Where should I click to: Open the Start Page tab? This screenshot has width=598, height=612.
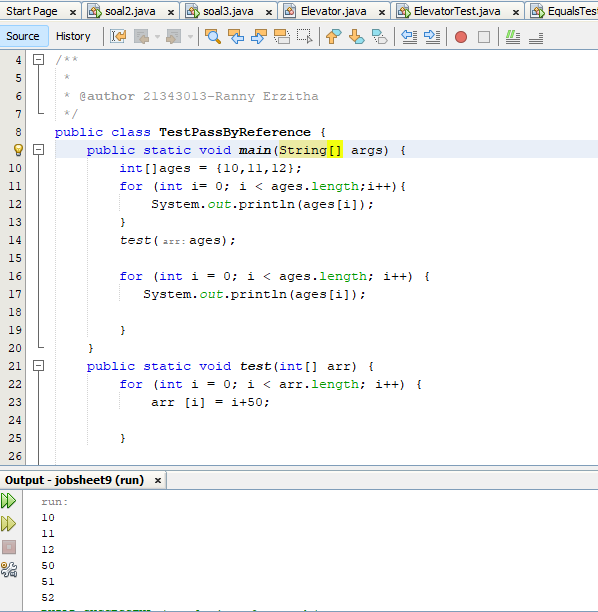(x=32, y=11)
